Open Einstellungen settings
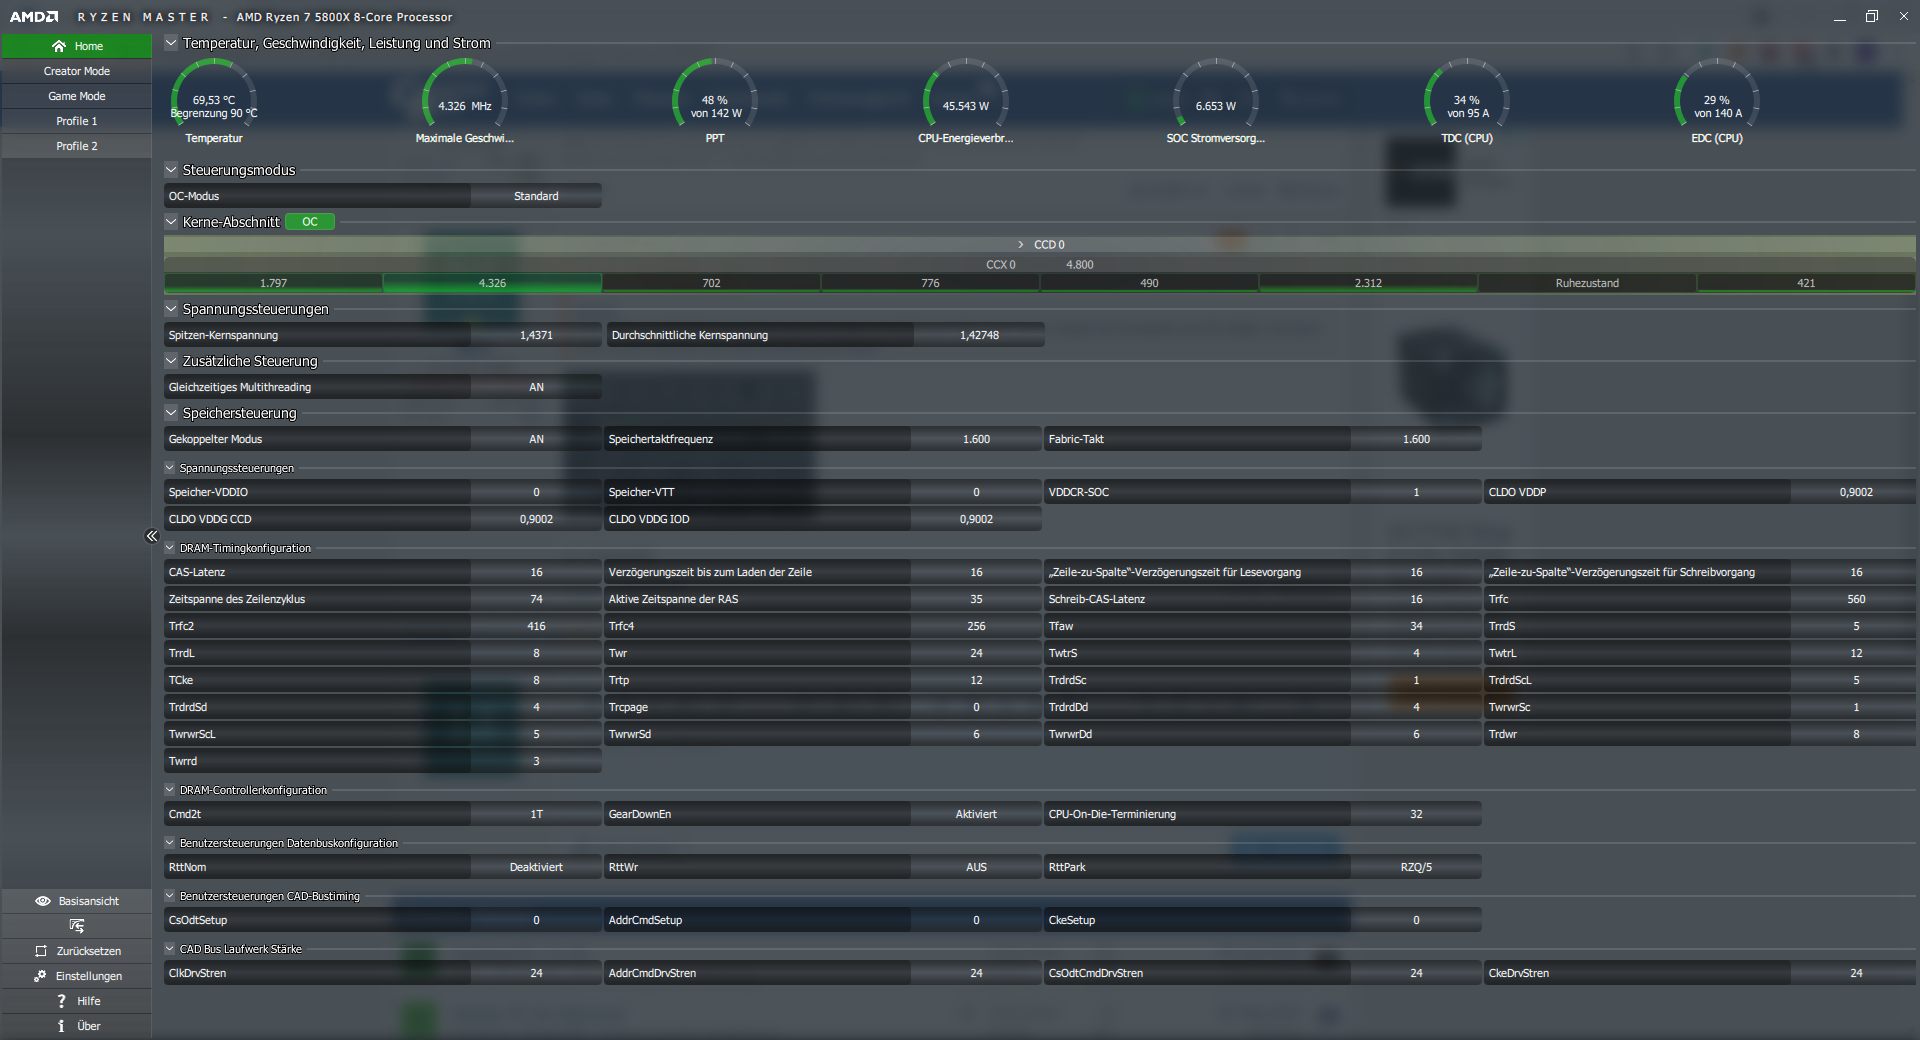Image resolution: width=1920 pixels, height=1040 pixels. coord(77,976)
